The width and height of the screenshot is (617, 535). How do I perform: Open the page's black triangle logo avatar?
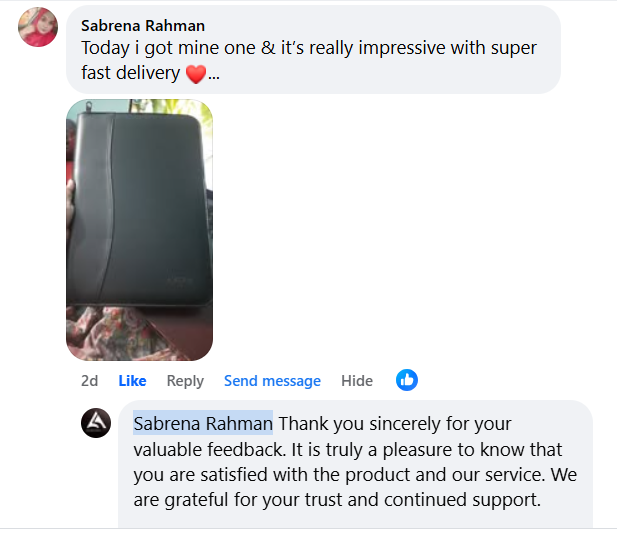[x=96, y=423]
